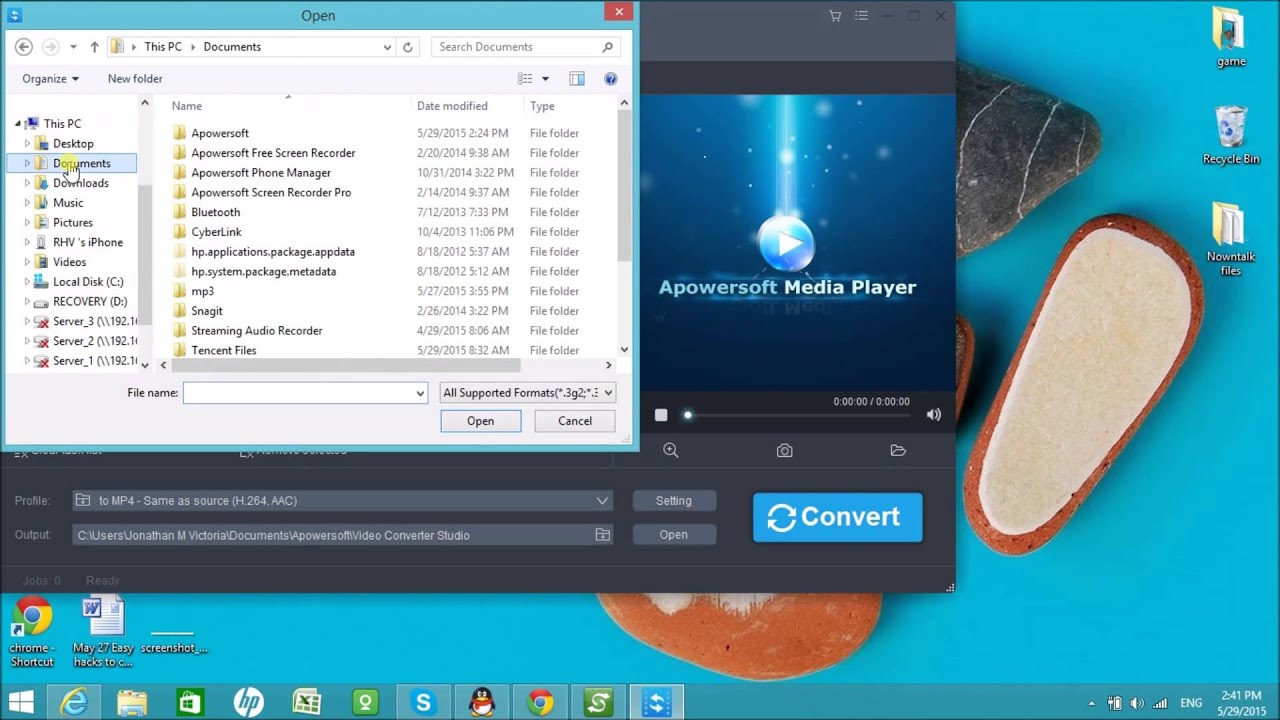
Task: Click the volume speaker icon
Action: [934, 415]
